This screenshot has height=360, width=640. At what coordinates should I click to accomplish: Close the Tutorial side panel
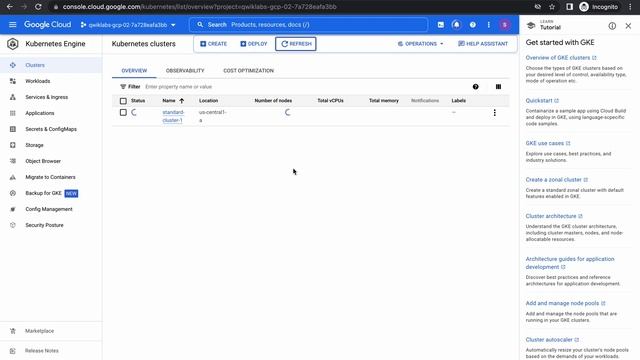(x=628, y=26)
